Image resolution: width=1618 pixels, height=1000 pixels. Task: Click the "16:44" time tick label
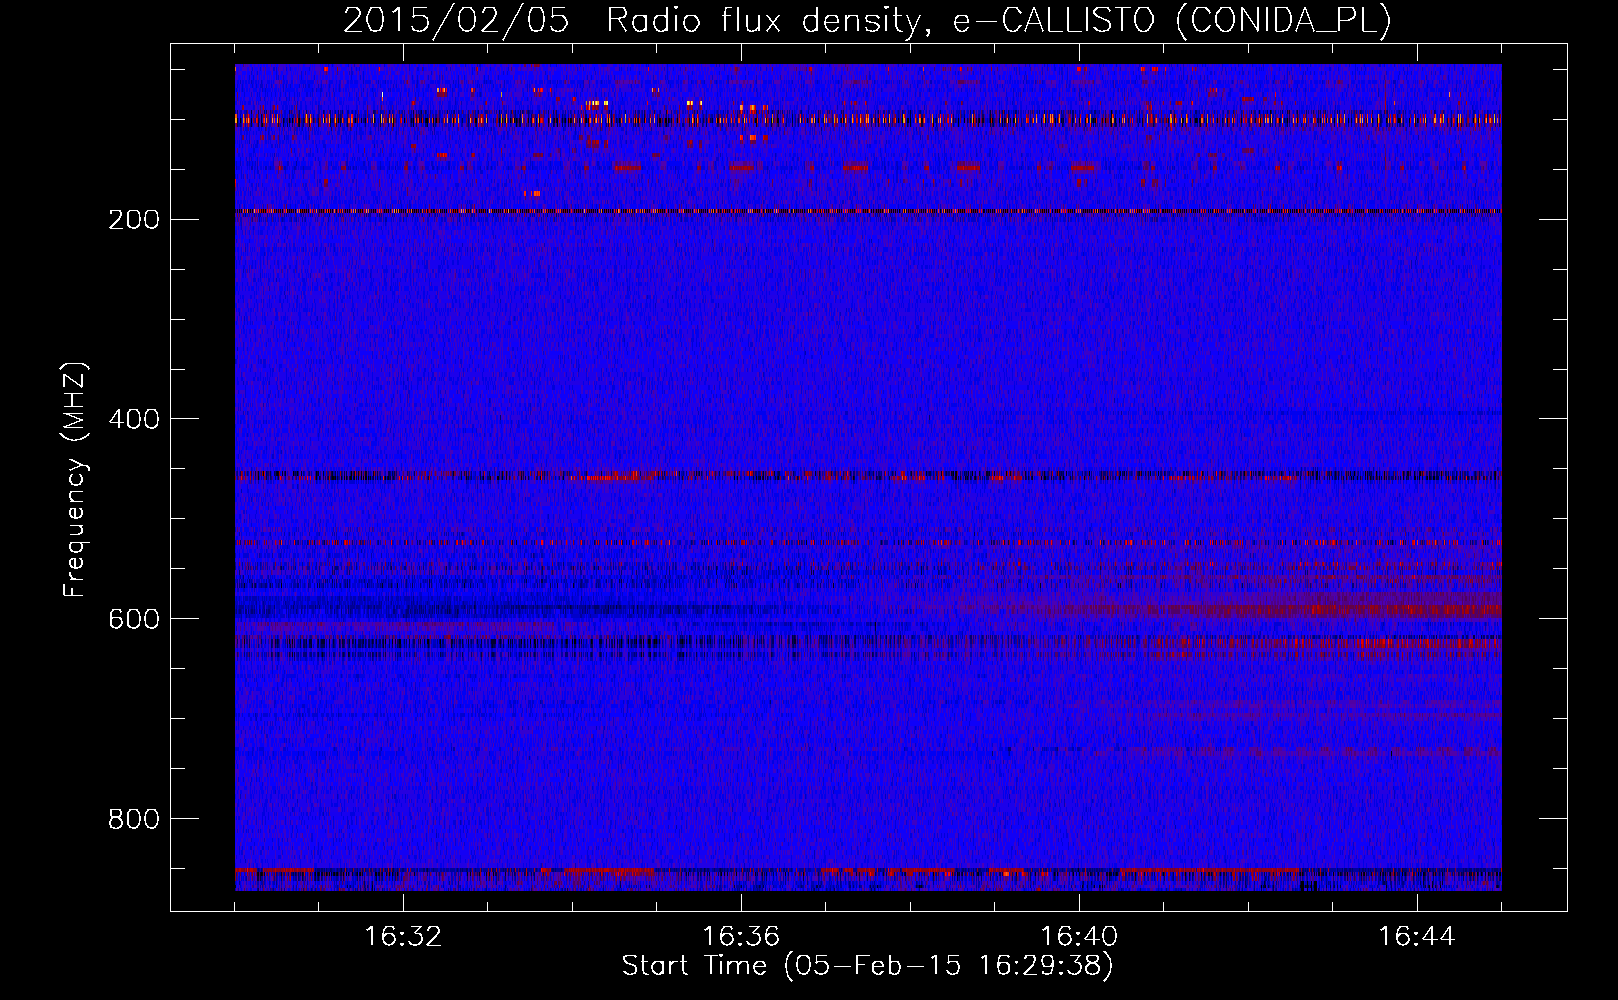[x=1417, y=937]
